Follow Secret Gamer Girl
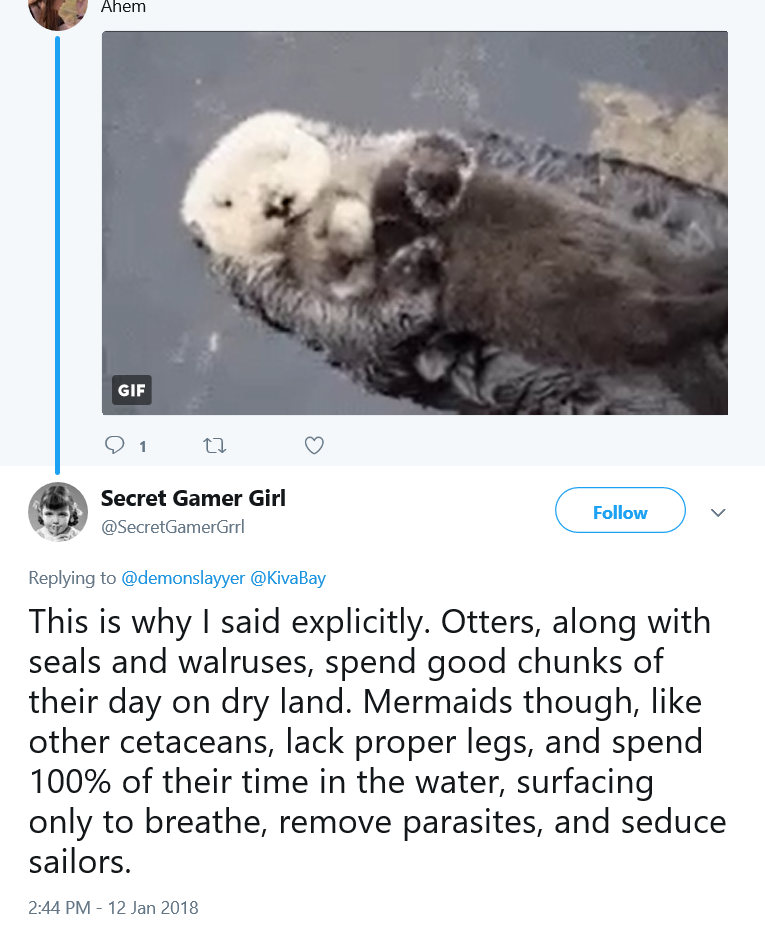This screenshot has width=765, height=929. pos(620,510)
